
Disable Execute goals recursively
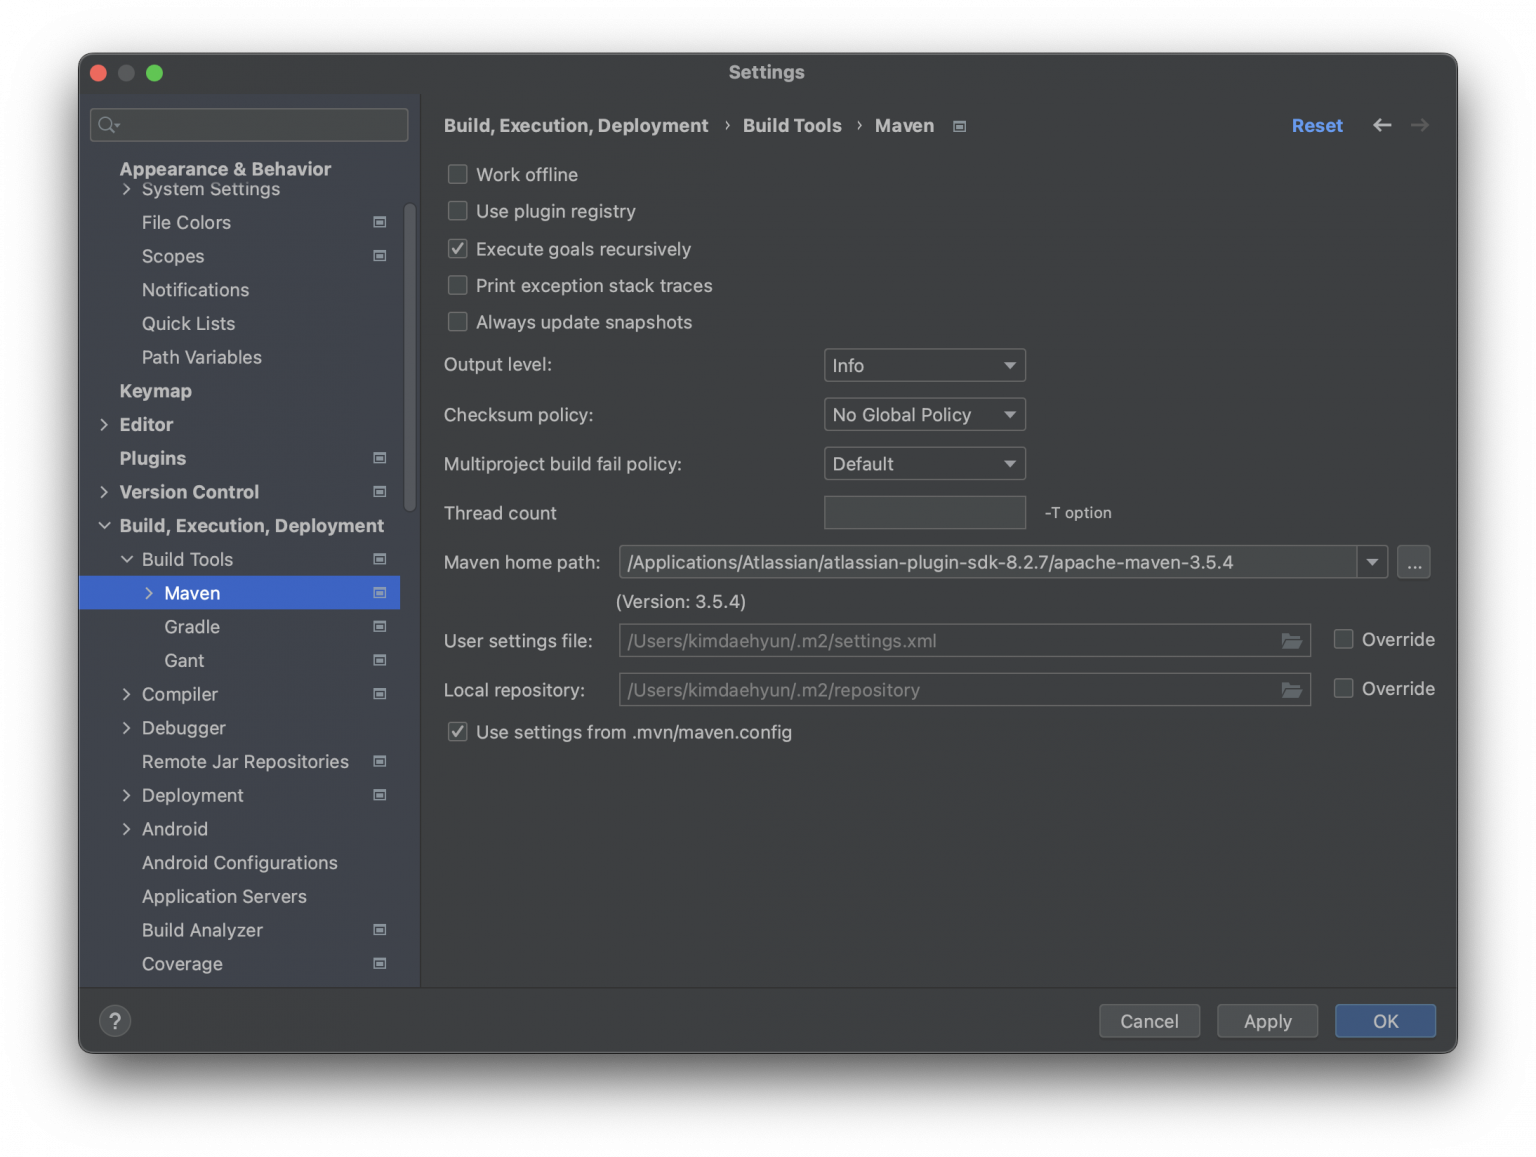457,248
